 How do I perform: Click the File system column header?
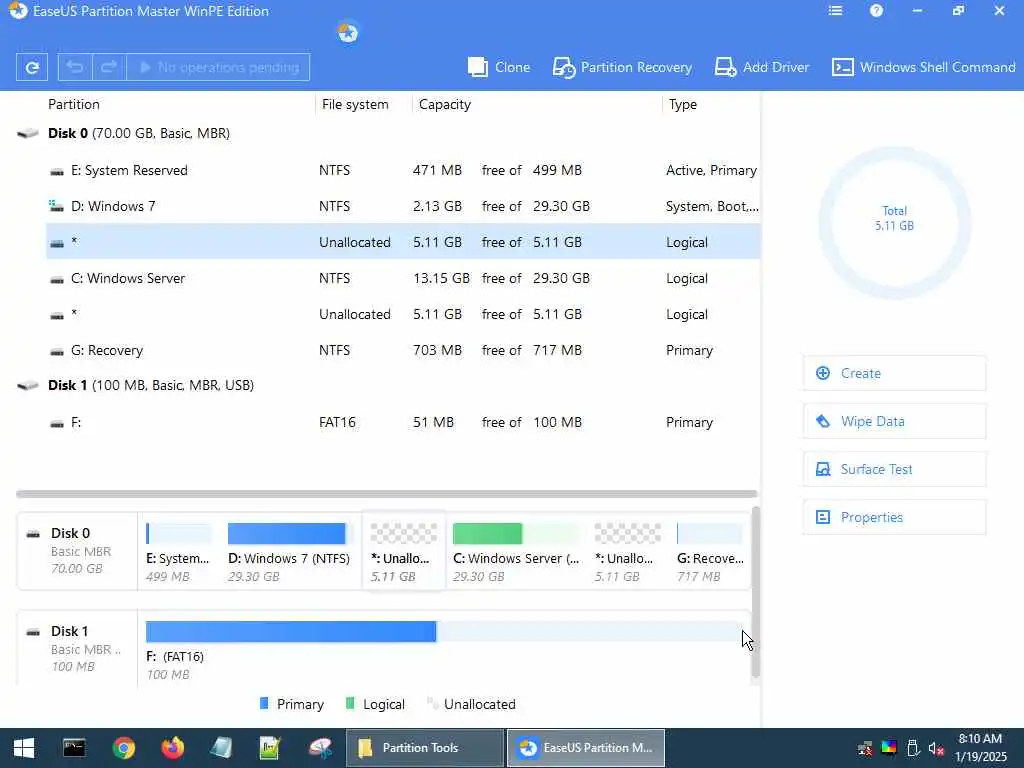pyautogui.click(x=355, y=104)
